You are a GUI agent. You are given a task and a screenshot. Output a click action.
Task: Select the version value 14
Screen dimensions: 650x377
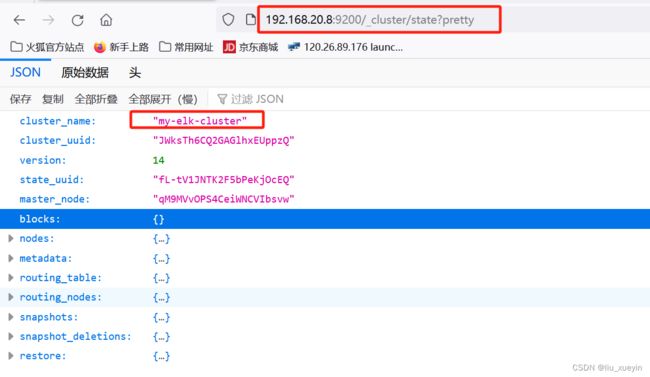tap(158, 160)
